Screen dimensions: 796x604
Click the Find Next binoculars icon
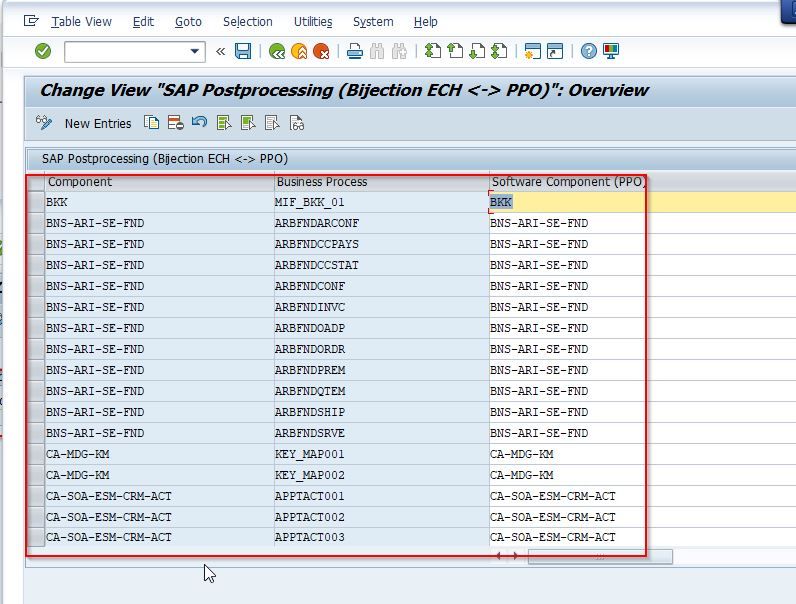(400, 51)
